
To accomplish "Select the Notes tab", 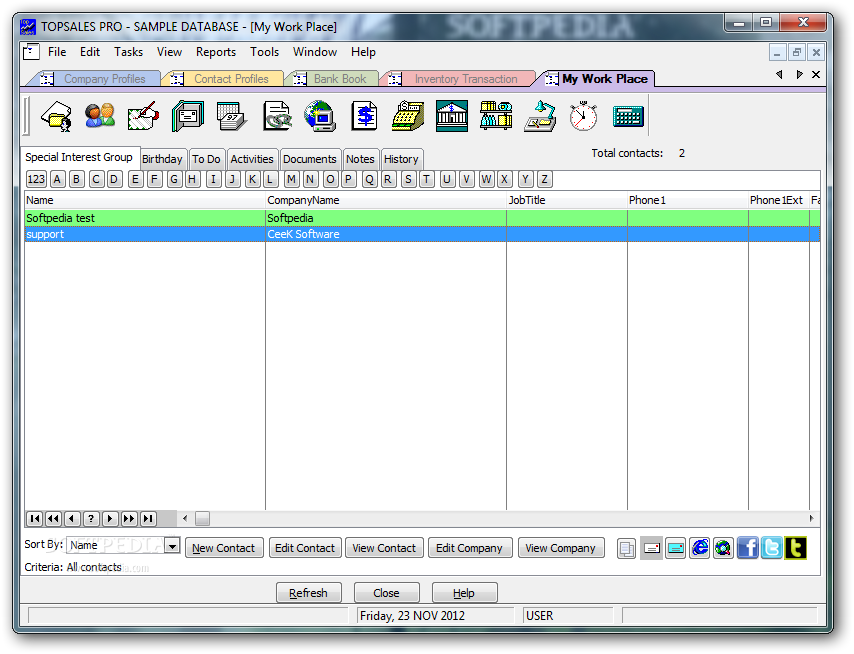I will pyautogui.click(x=361, y=159).
